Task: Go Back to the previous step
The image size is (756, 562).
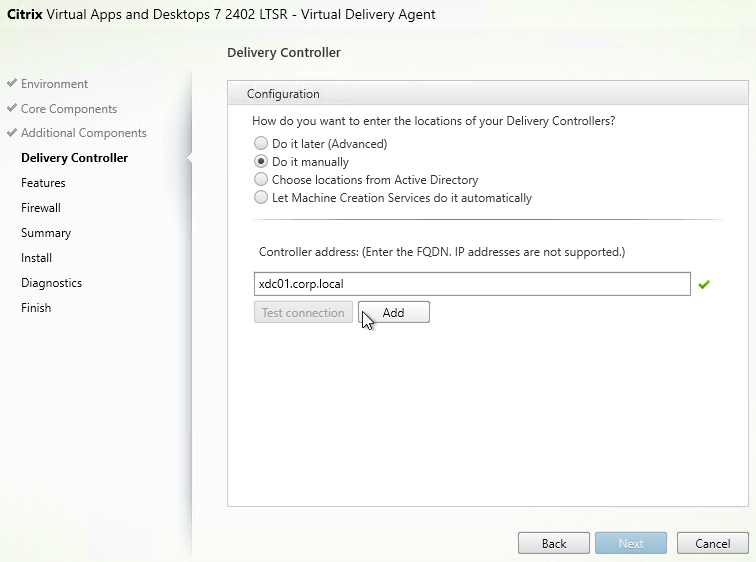Action: 554,544
